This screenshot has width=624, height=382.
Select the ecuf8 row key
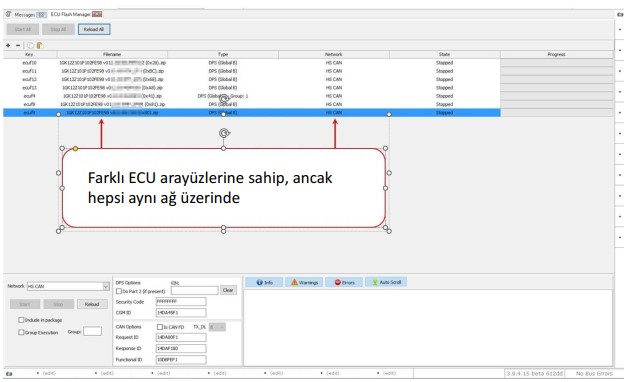[29, 105]
